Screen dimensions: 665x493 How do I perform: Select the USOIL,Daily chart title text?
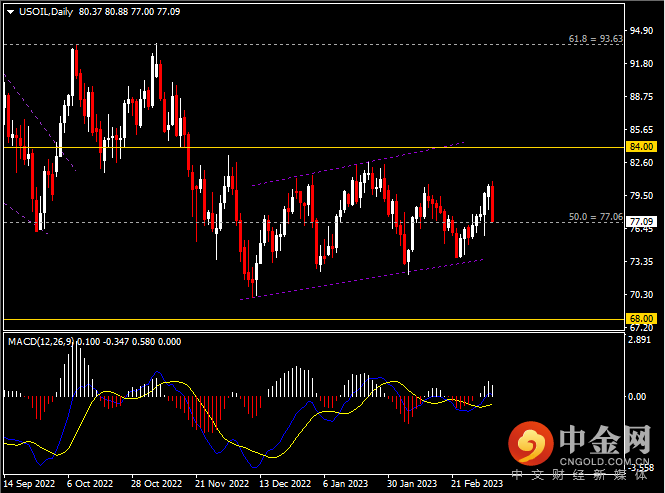click(x=46, y=12)
